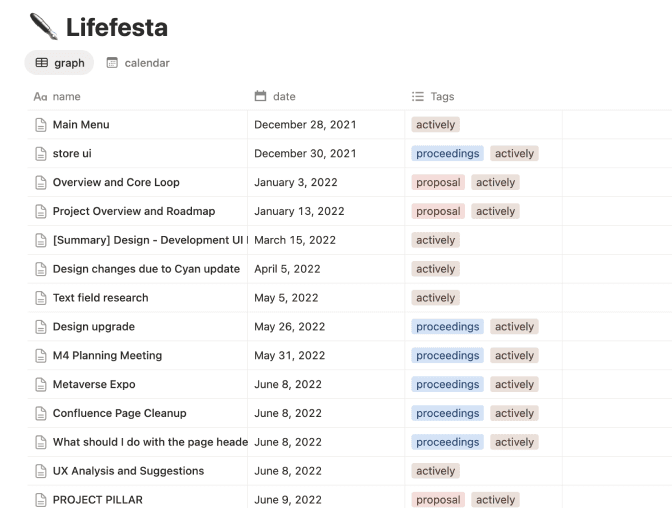
Task: Click the Lifefesta page pen icon
Action: point(43,25)
